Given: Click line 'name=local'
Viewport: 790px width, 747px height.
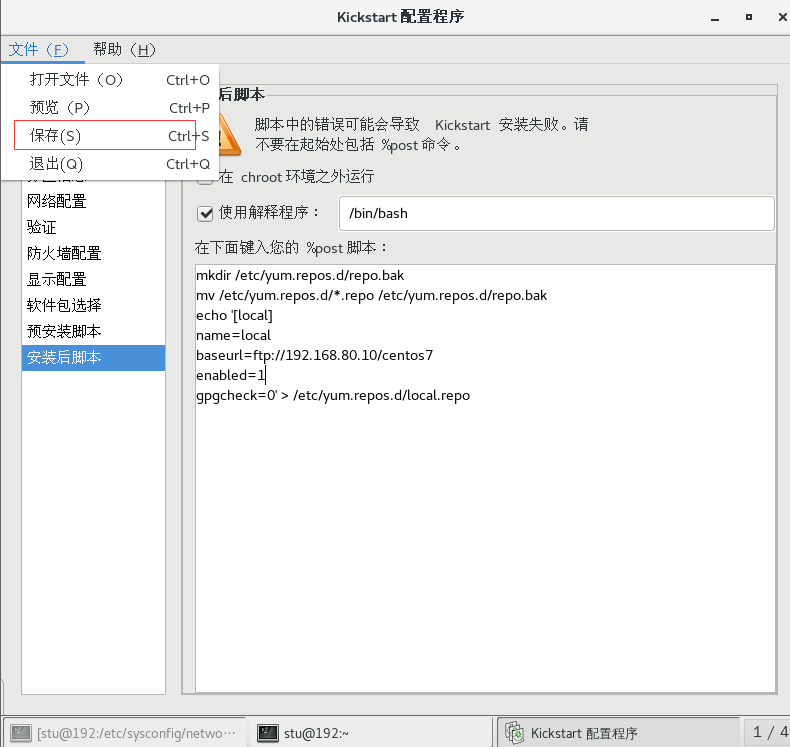Looking at the screenshot, I should [x=233, y=335].
